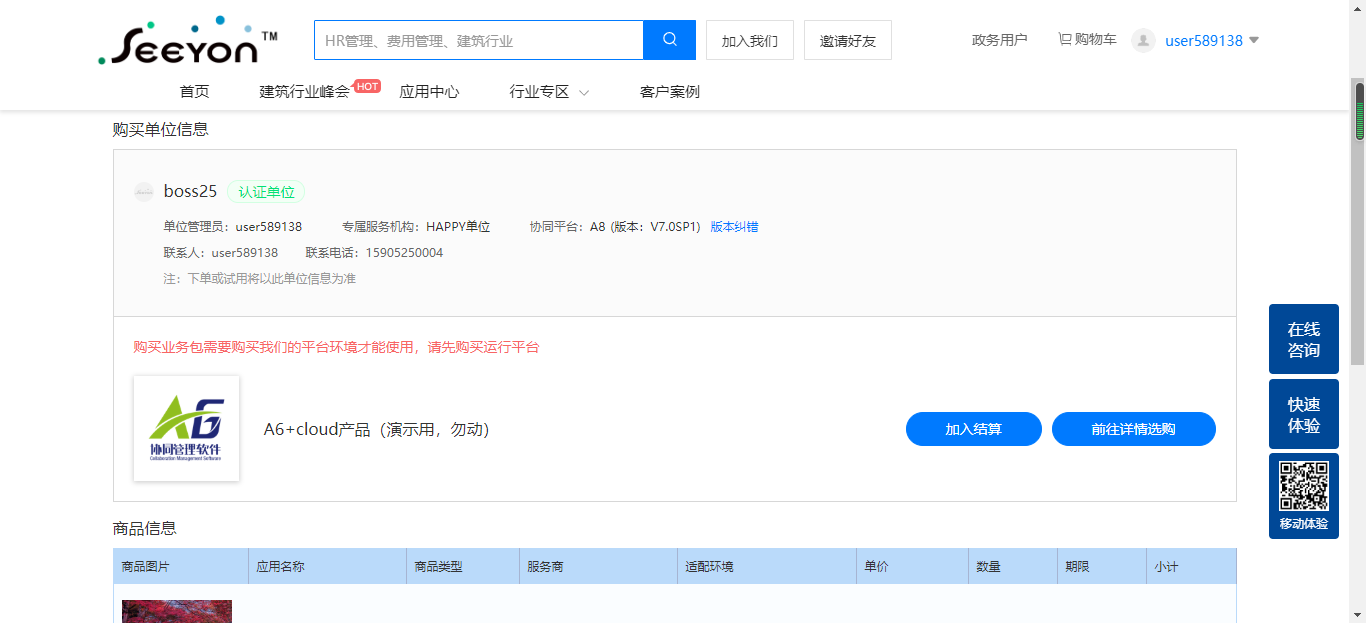The image size is (1366, 623).
Task: Click the red platform purchase warning text
Action: pyautogui.click(x=336, y=347)
